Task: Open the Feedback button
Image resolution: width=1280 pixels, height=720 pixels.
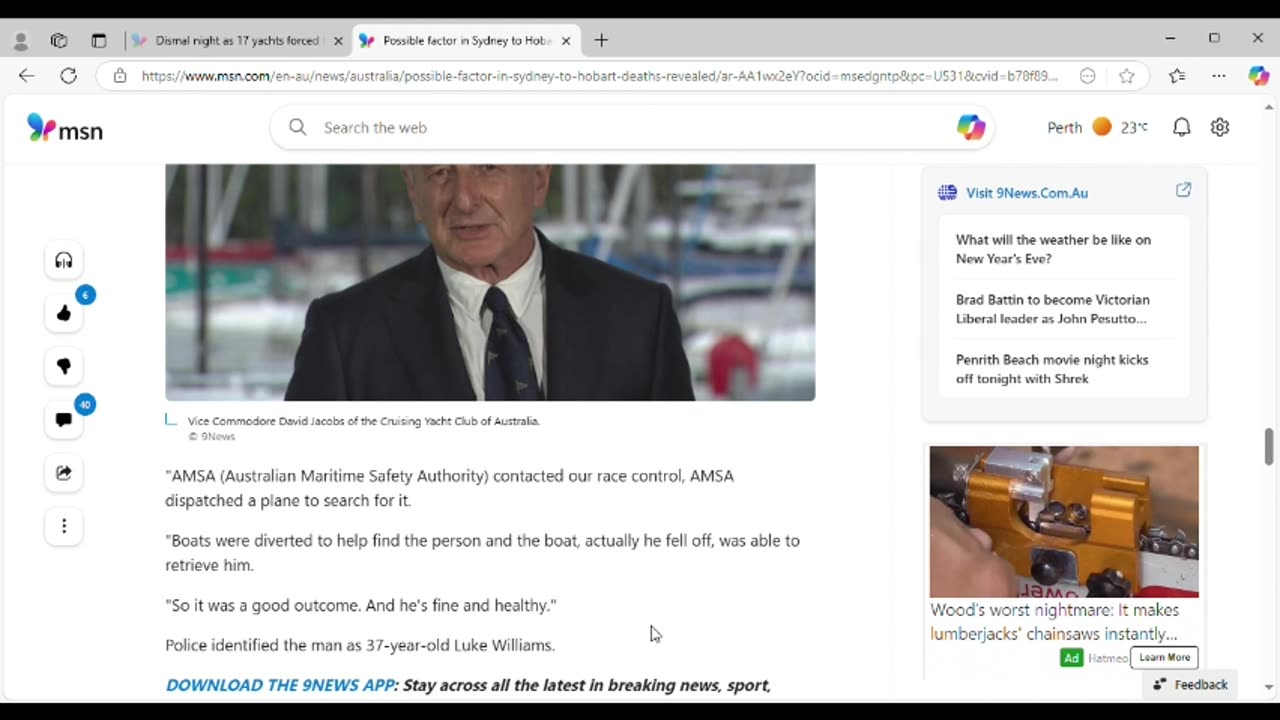Action: point(1190,685)
